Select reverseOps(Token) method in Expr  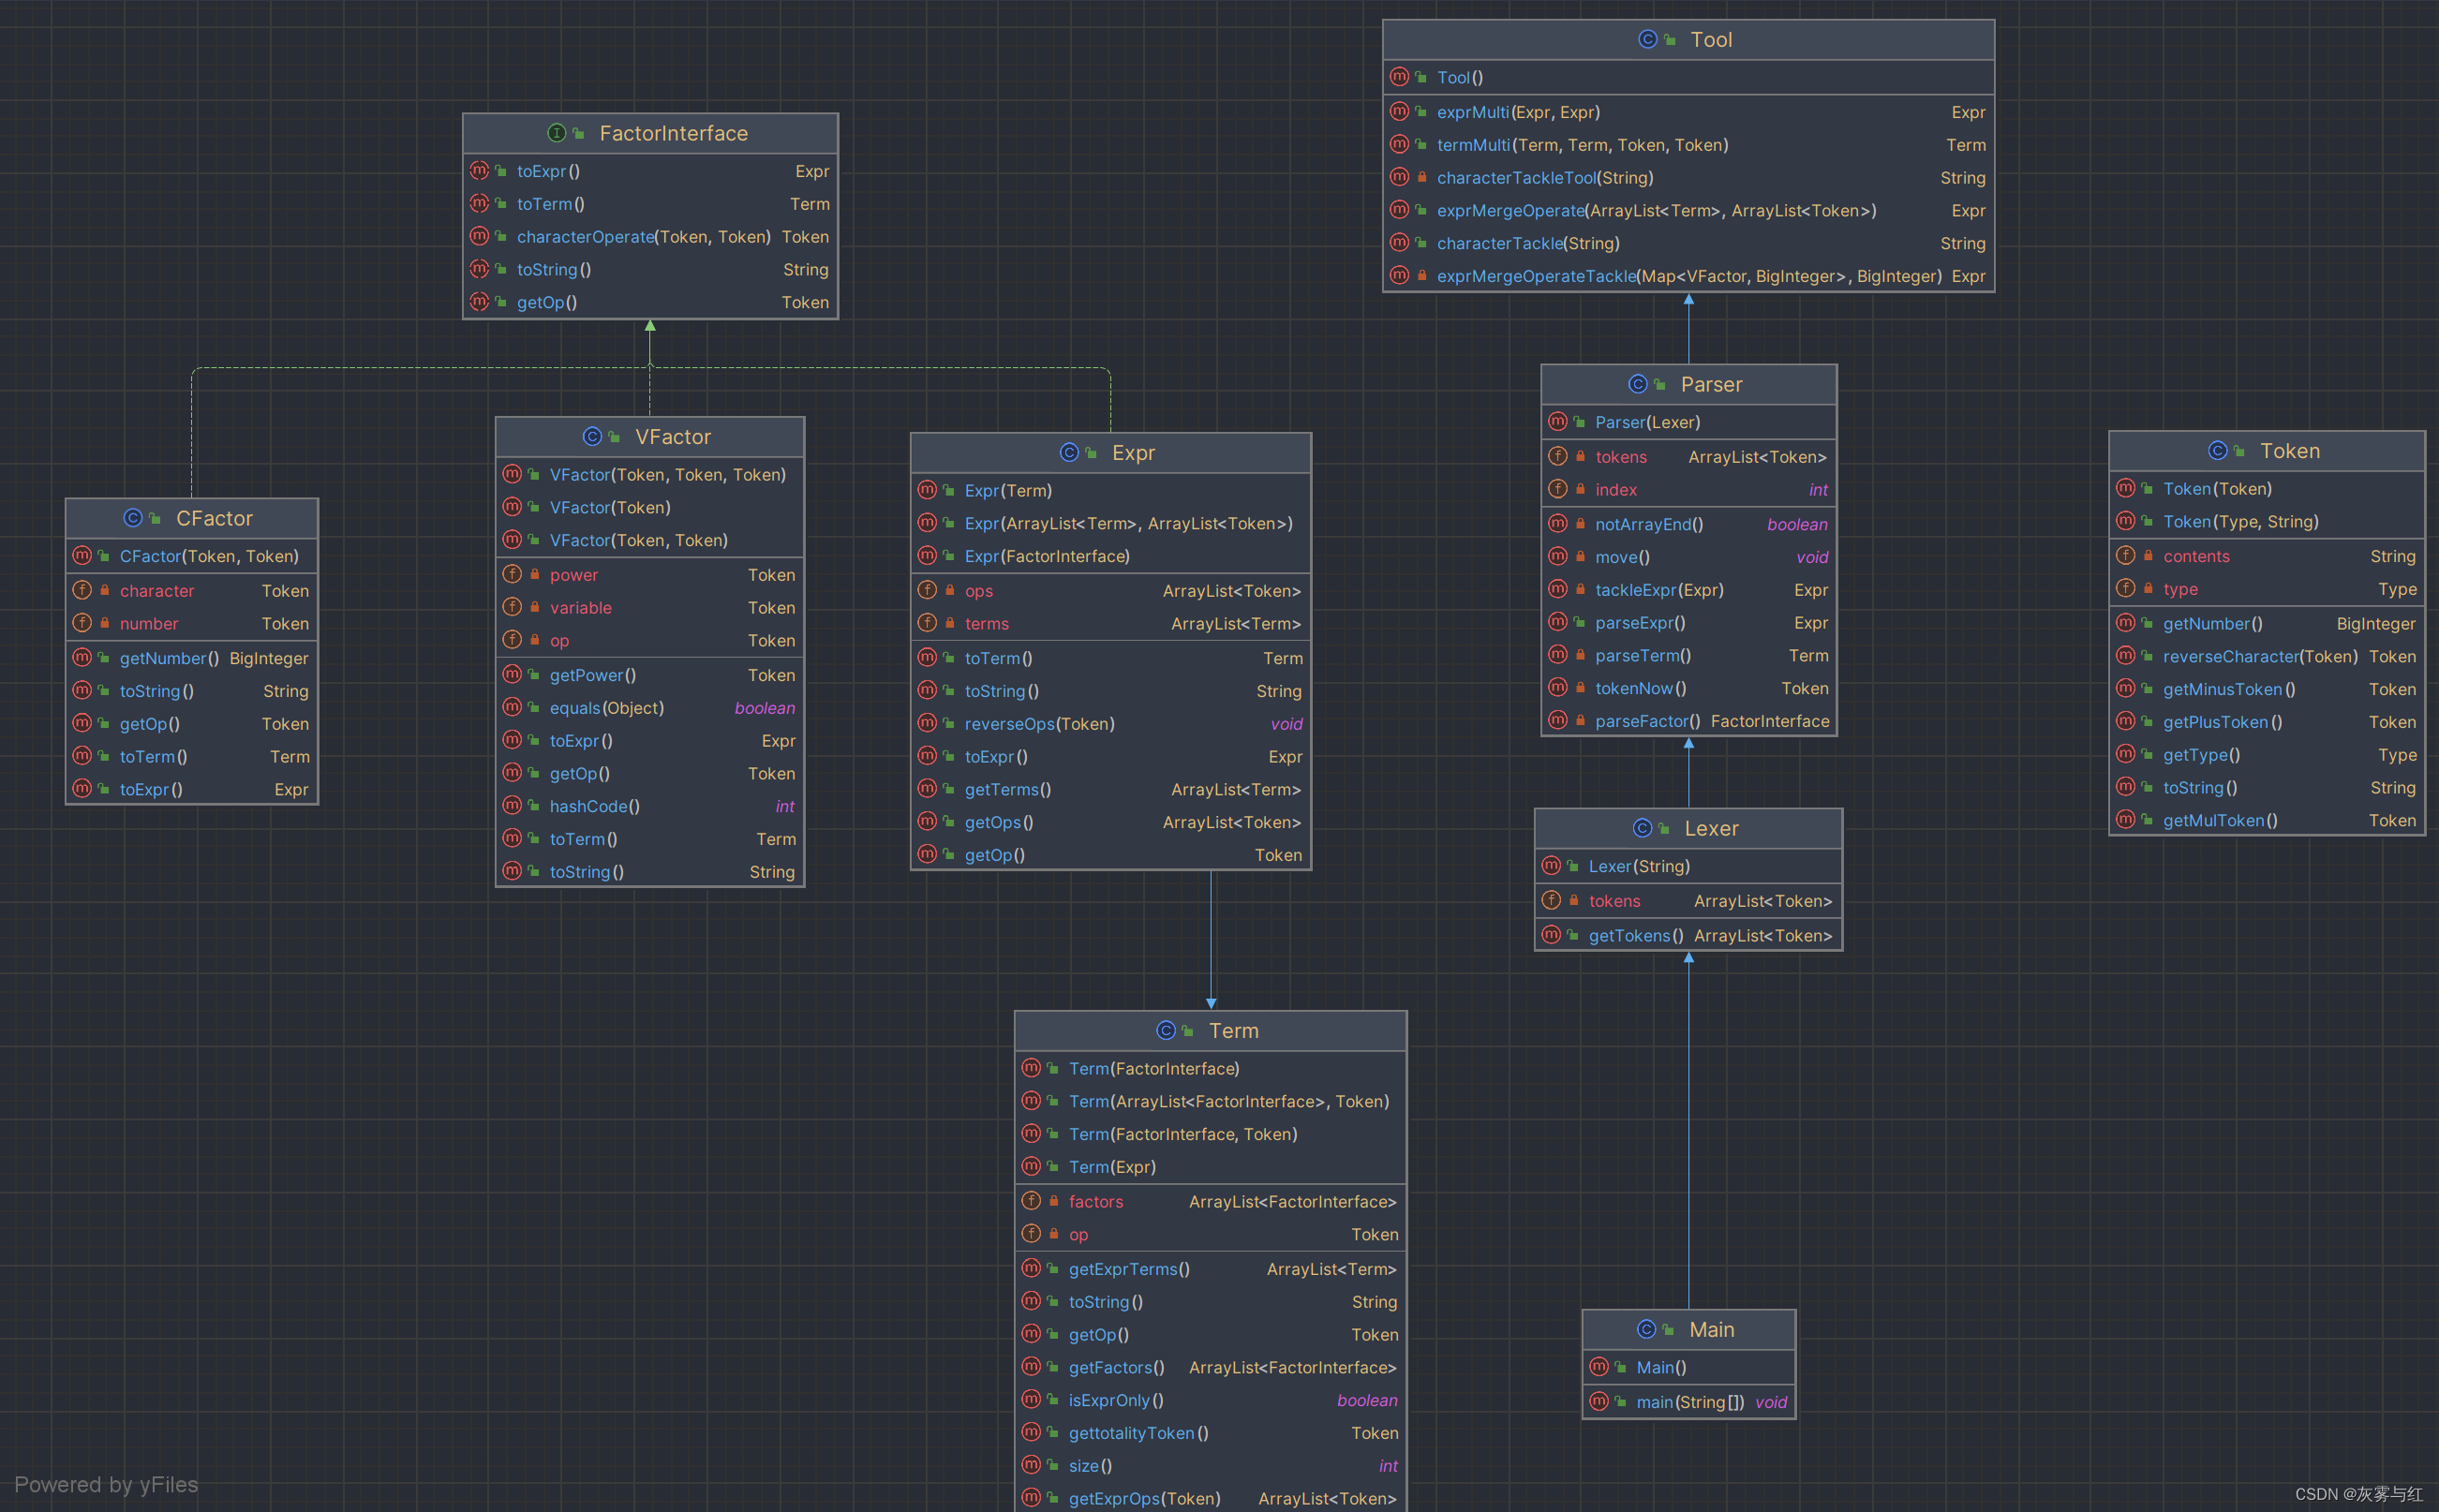1110,724
